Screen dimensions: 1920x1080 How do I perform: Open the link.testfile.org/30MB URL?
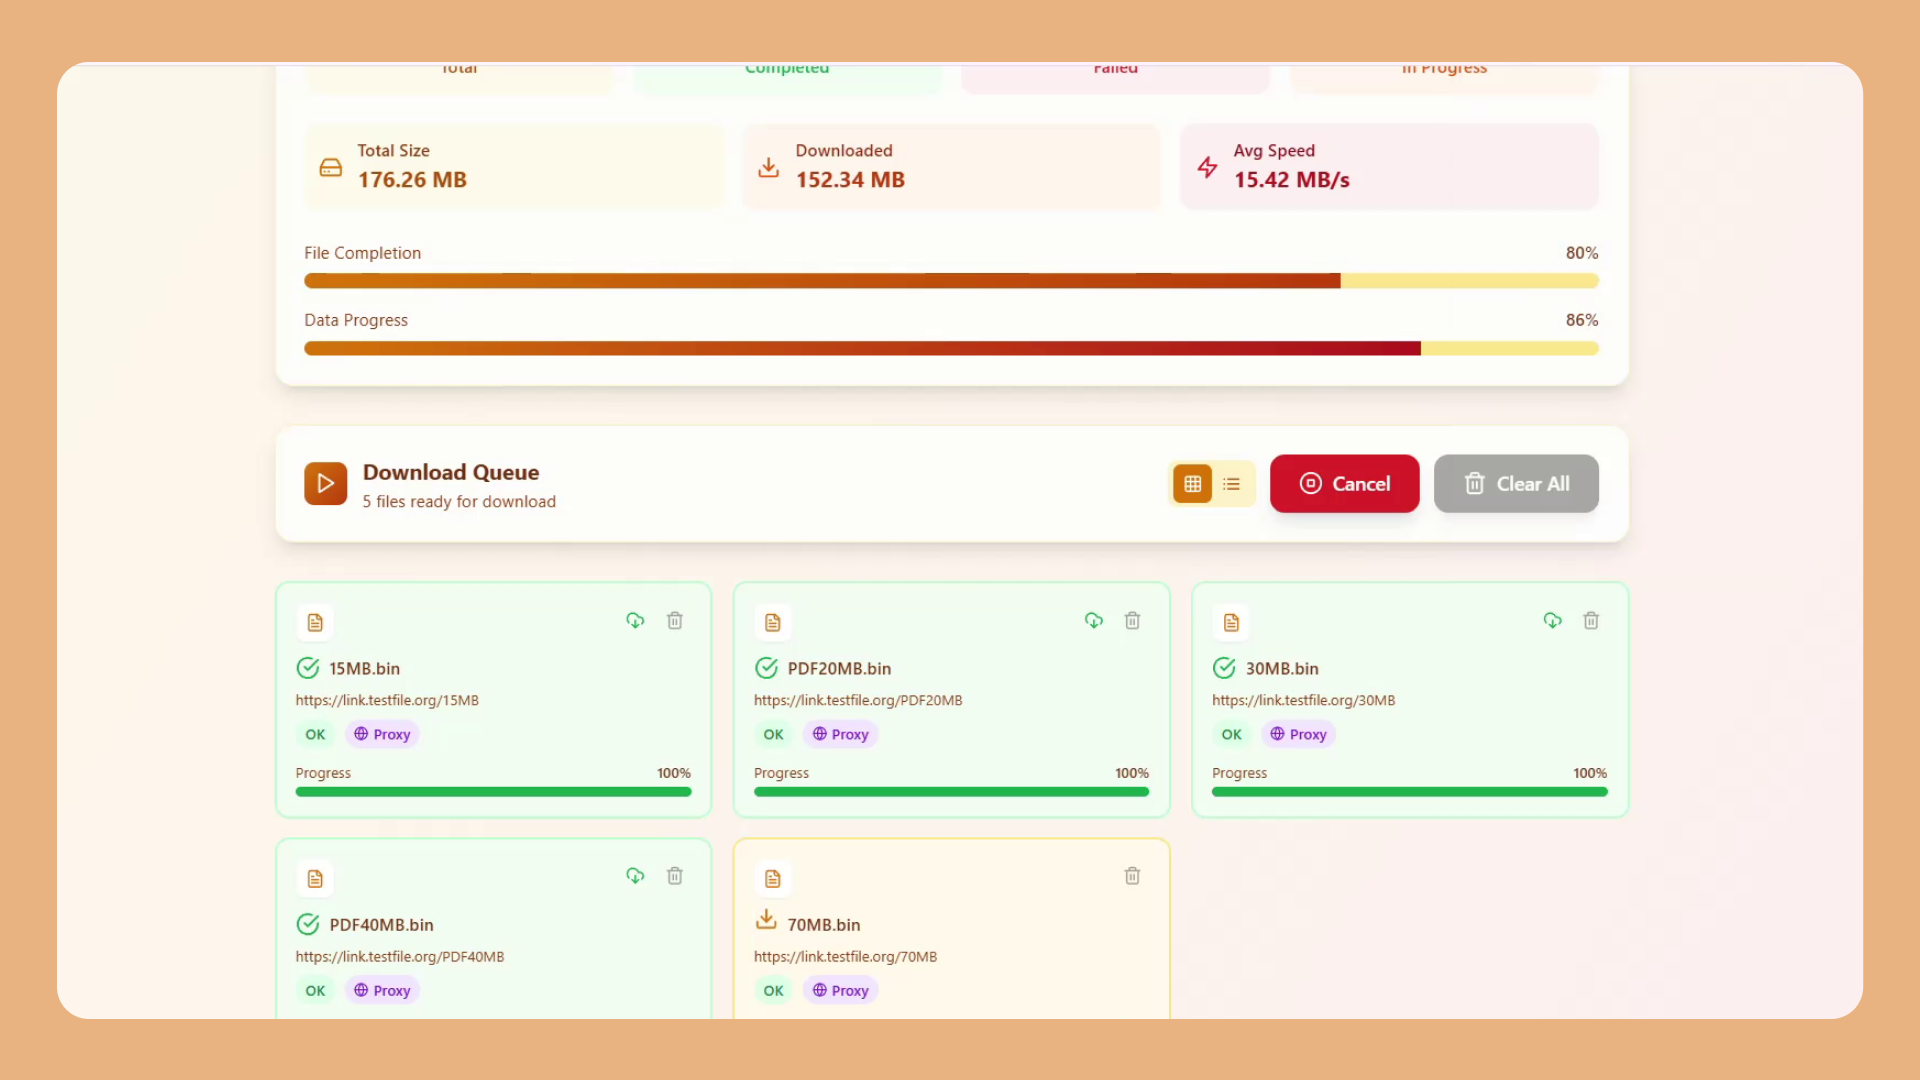(x=1303, y=700)
